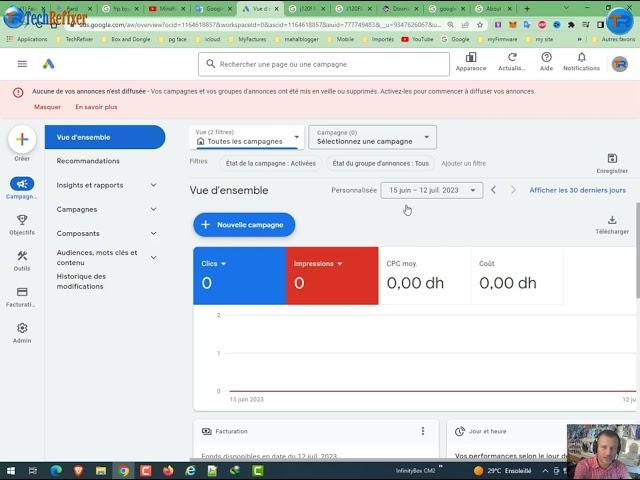The image size is (640, 480).
Task: Open Facturation card icon in sidebar
Action: [22, 292]
